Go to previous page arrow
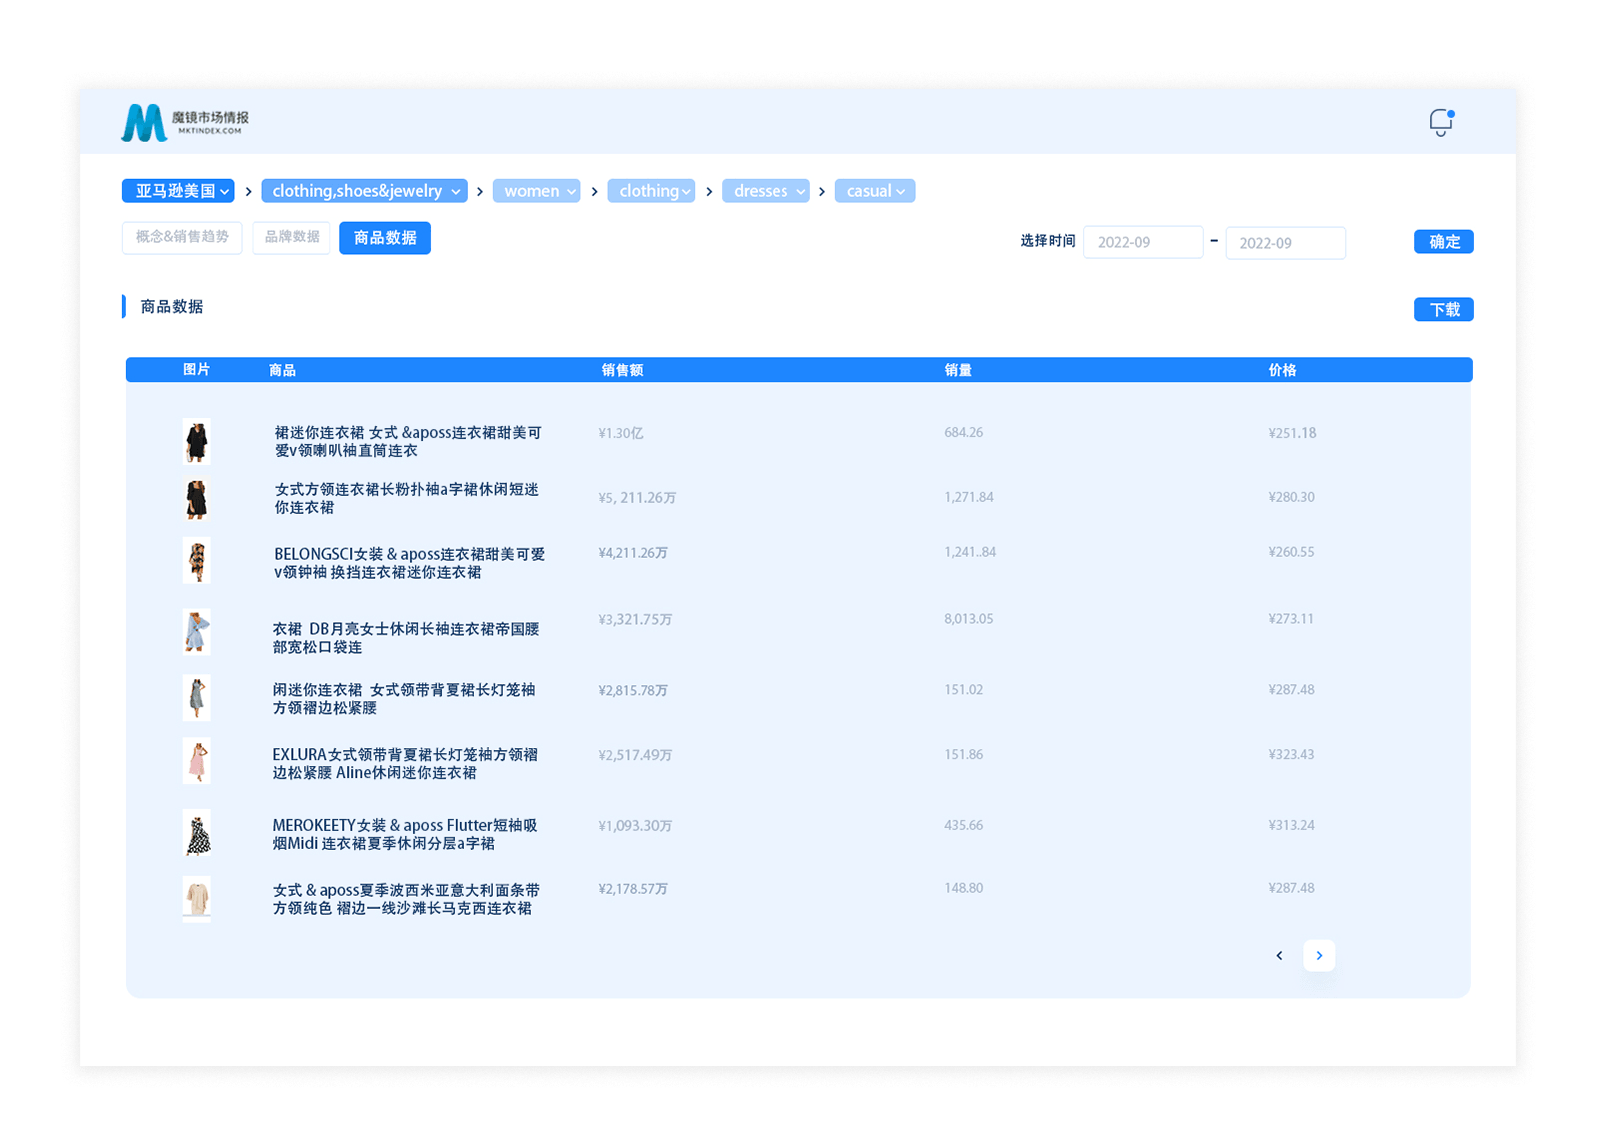 point(1279,956)
